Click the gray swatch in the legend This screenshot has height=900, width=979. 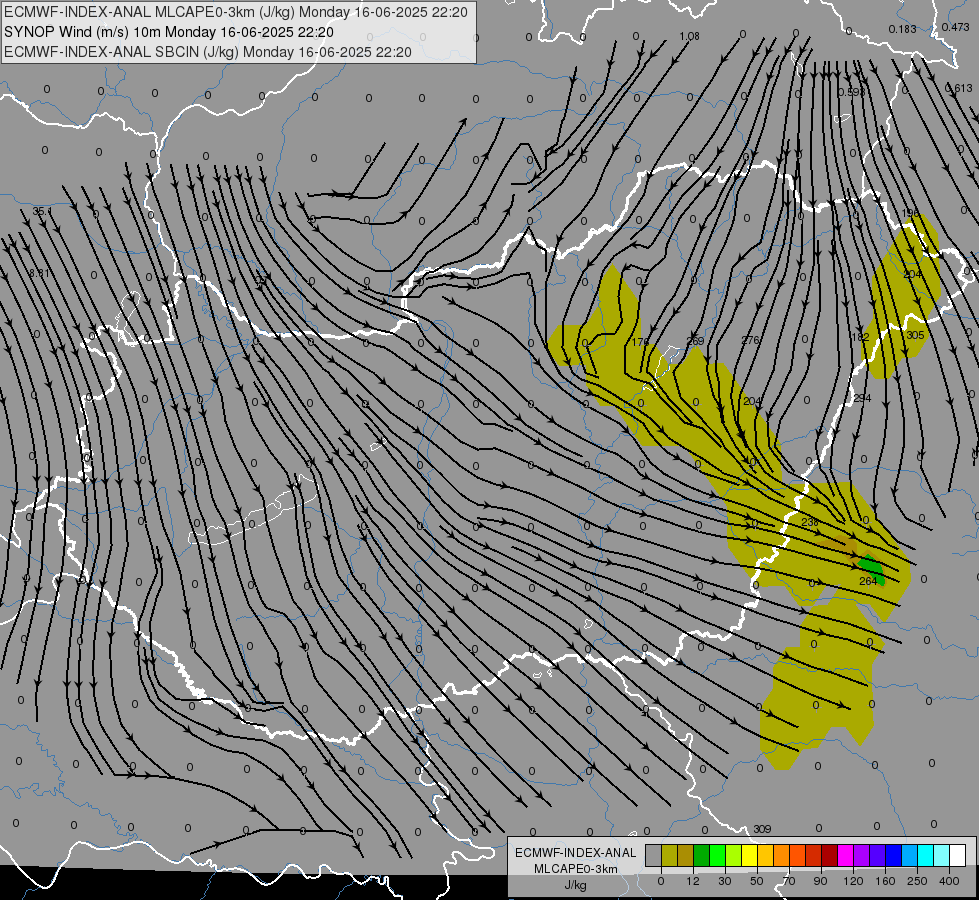(653, 855)
